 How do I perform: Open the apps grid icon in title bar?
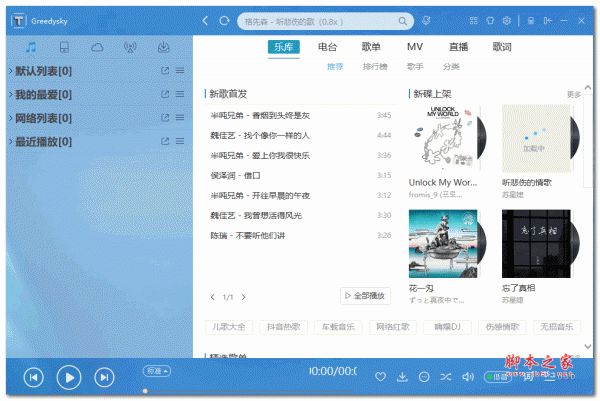[474, 21]
